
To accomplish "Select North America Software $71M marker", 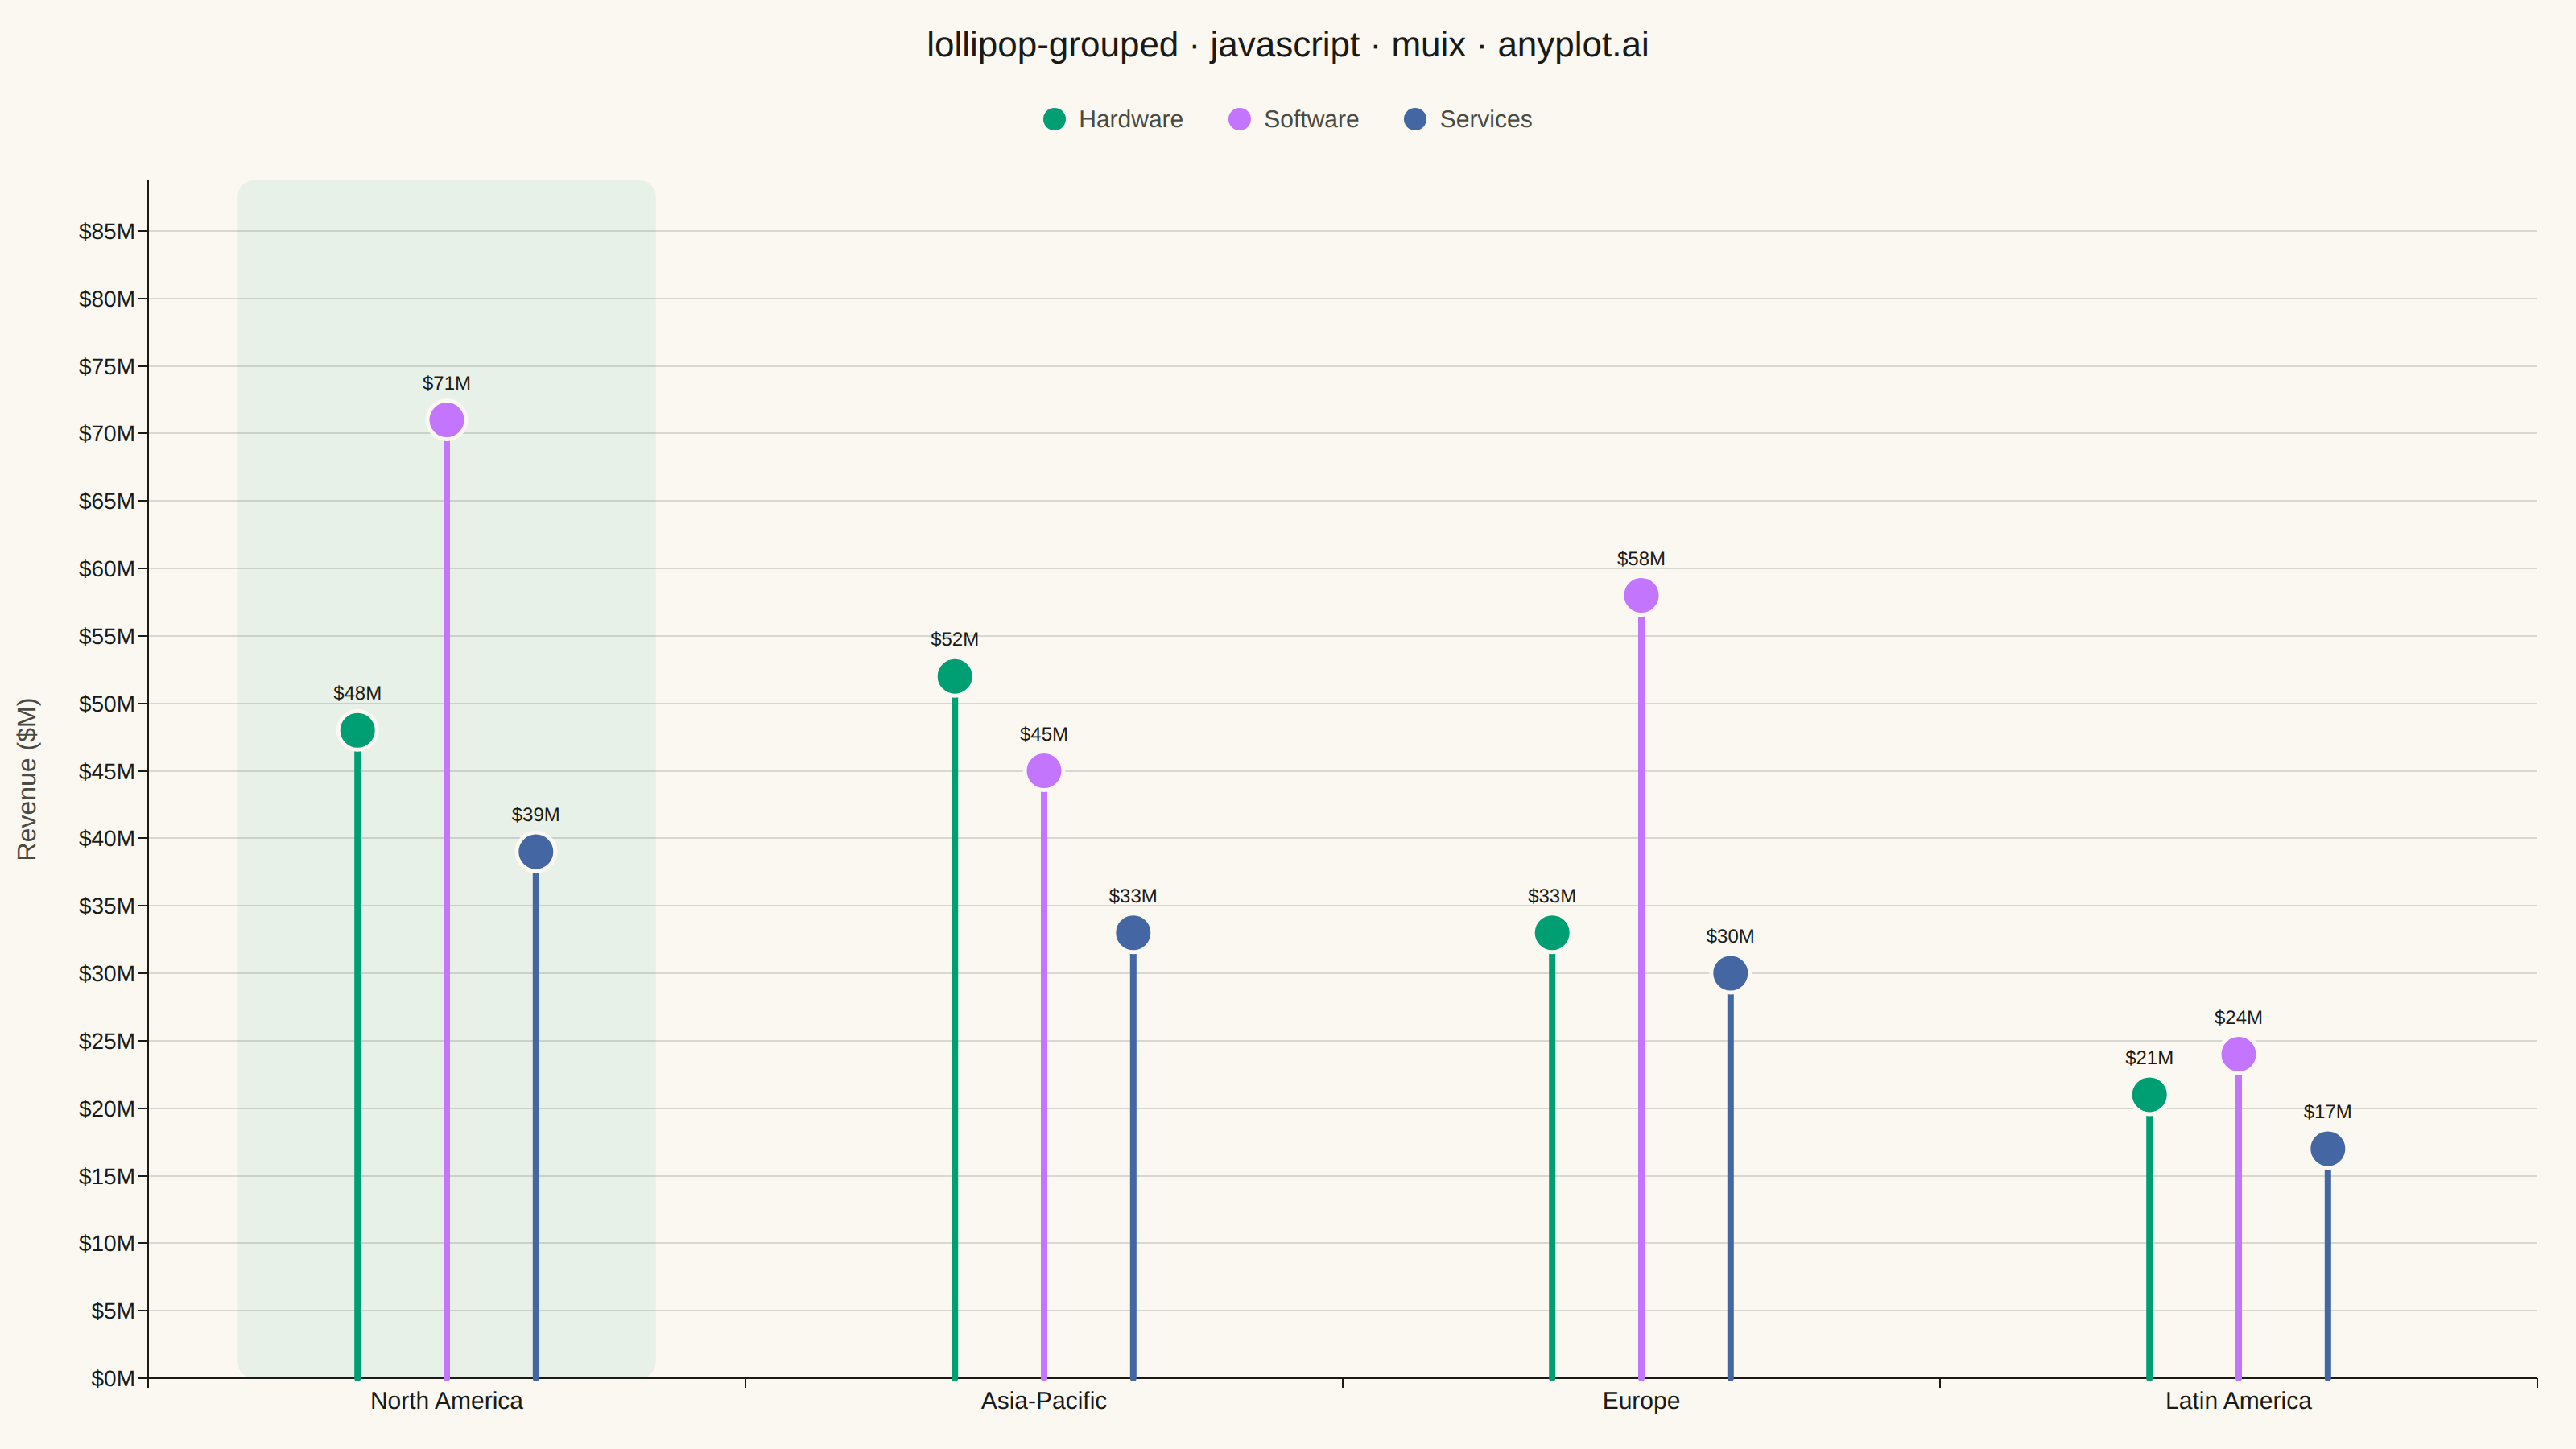I will [446, 420].
